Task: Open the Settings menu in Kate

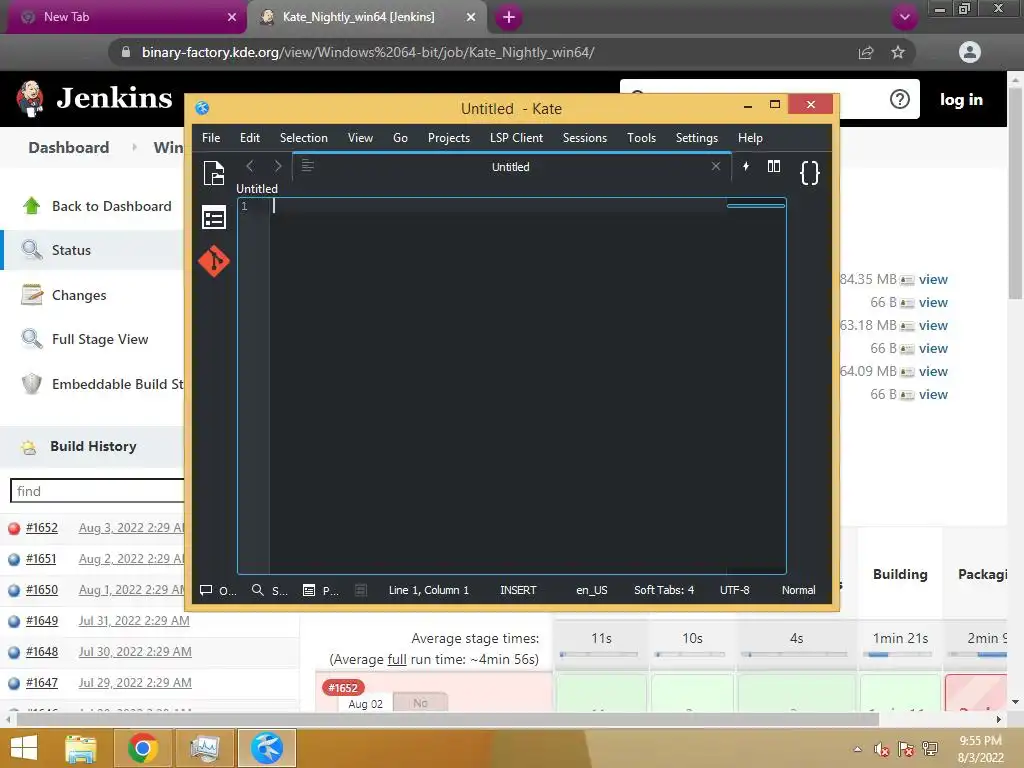Action: pyautogui.click(x=697, y=138)
